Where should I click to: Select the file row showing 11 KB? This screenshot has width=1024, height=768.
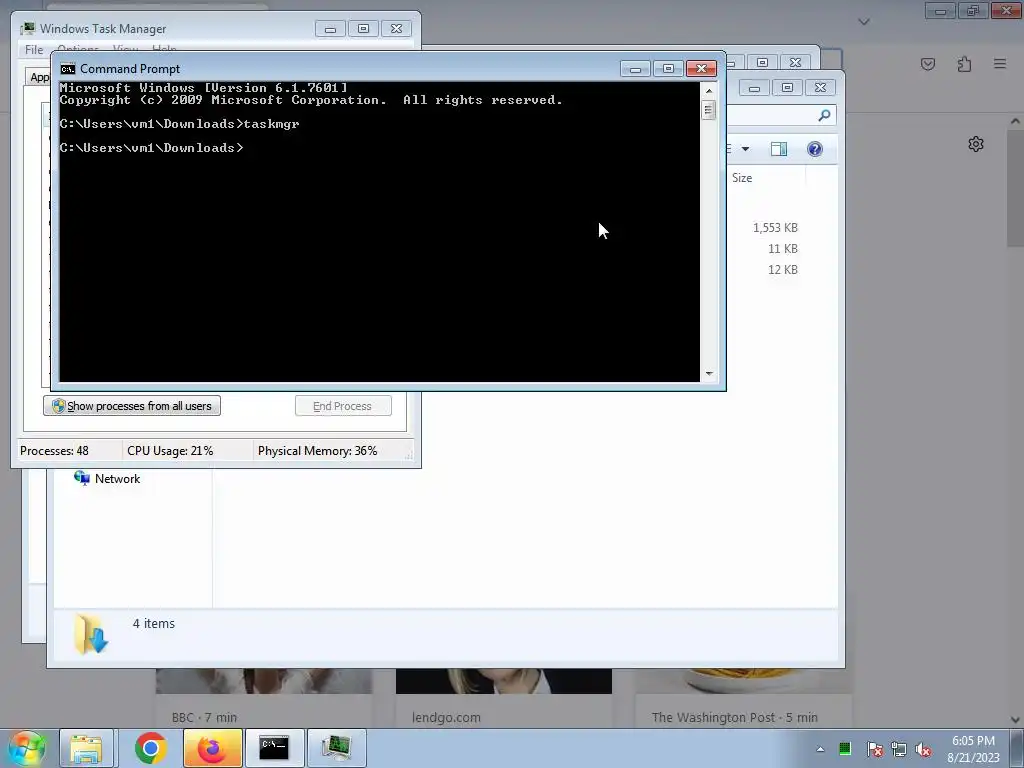coord(782,249)
